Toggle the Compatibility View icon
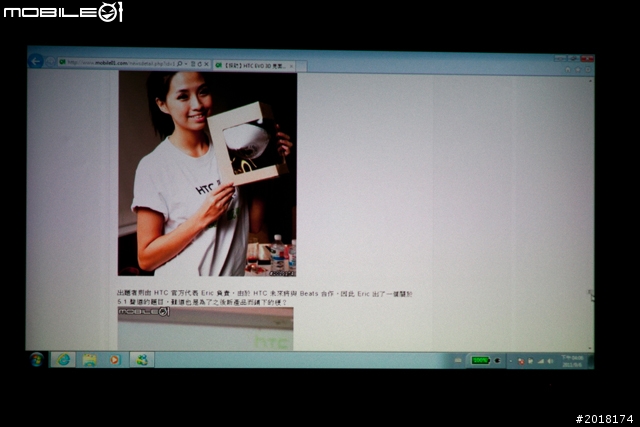 (x=193, y=64)
